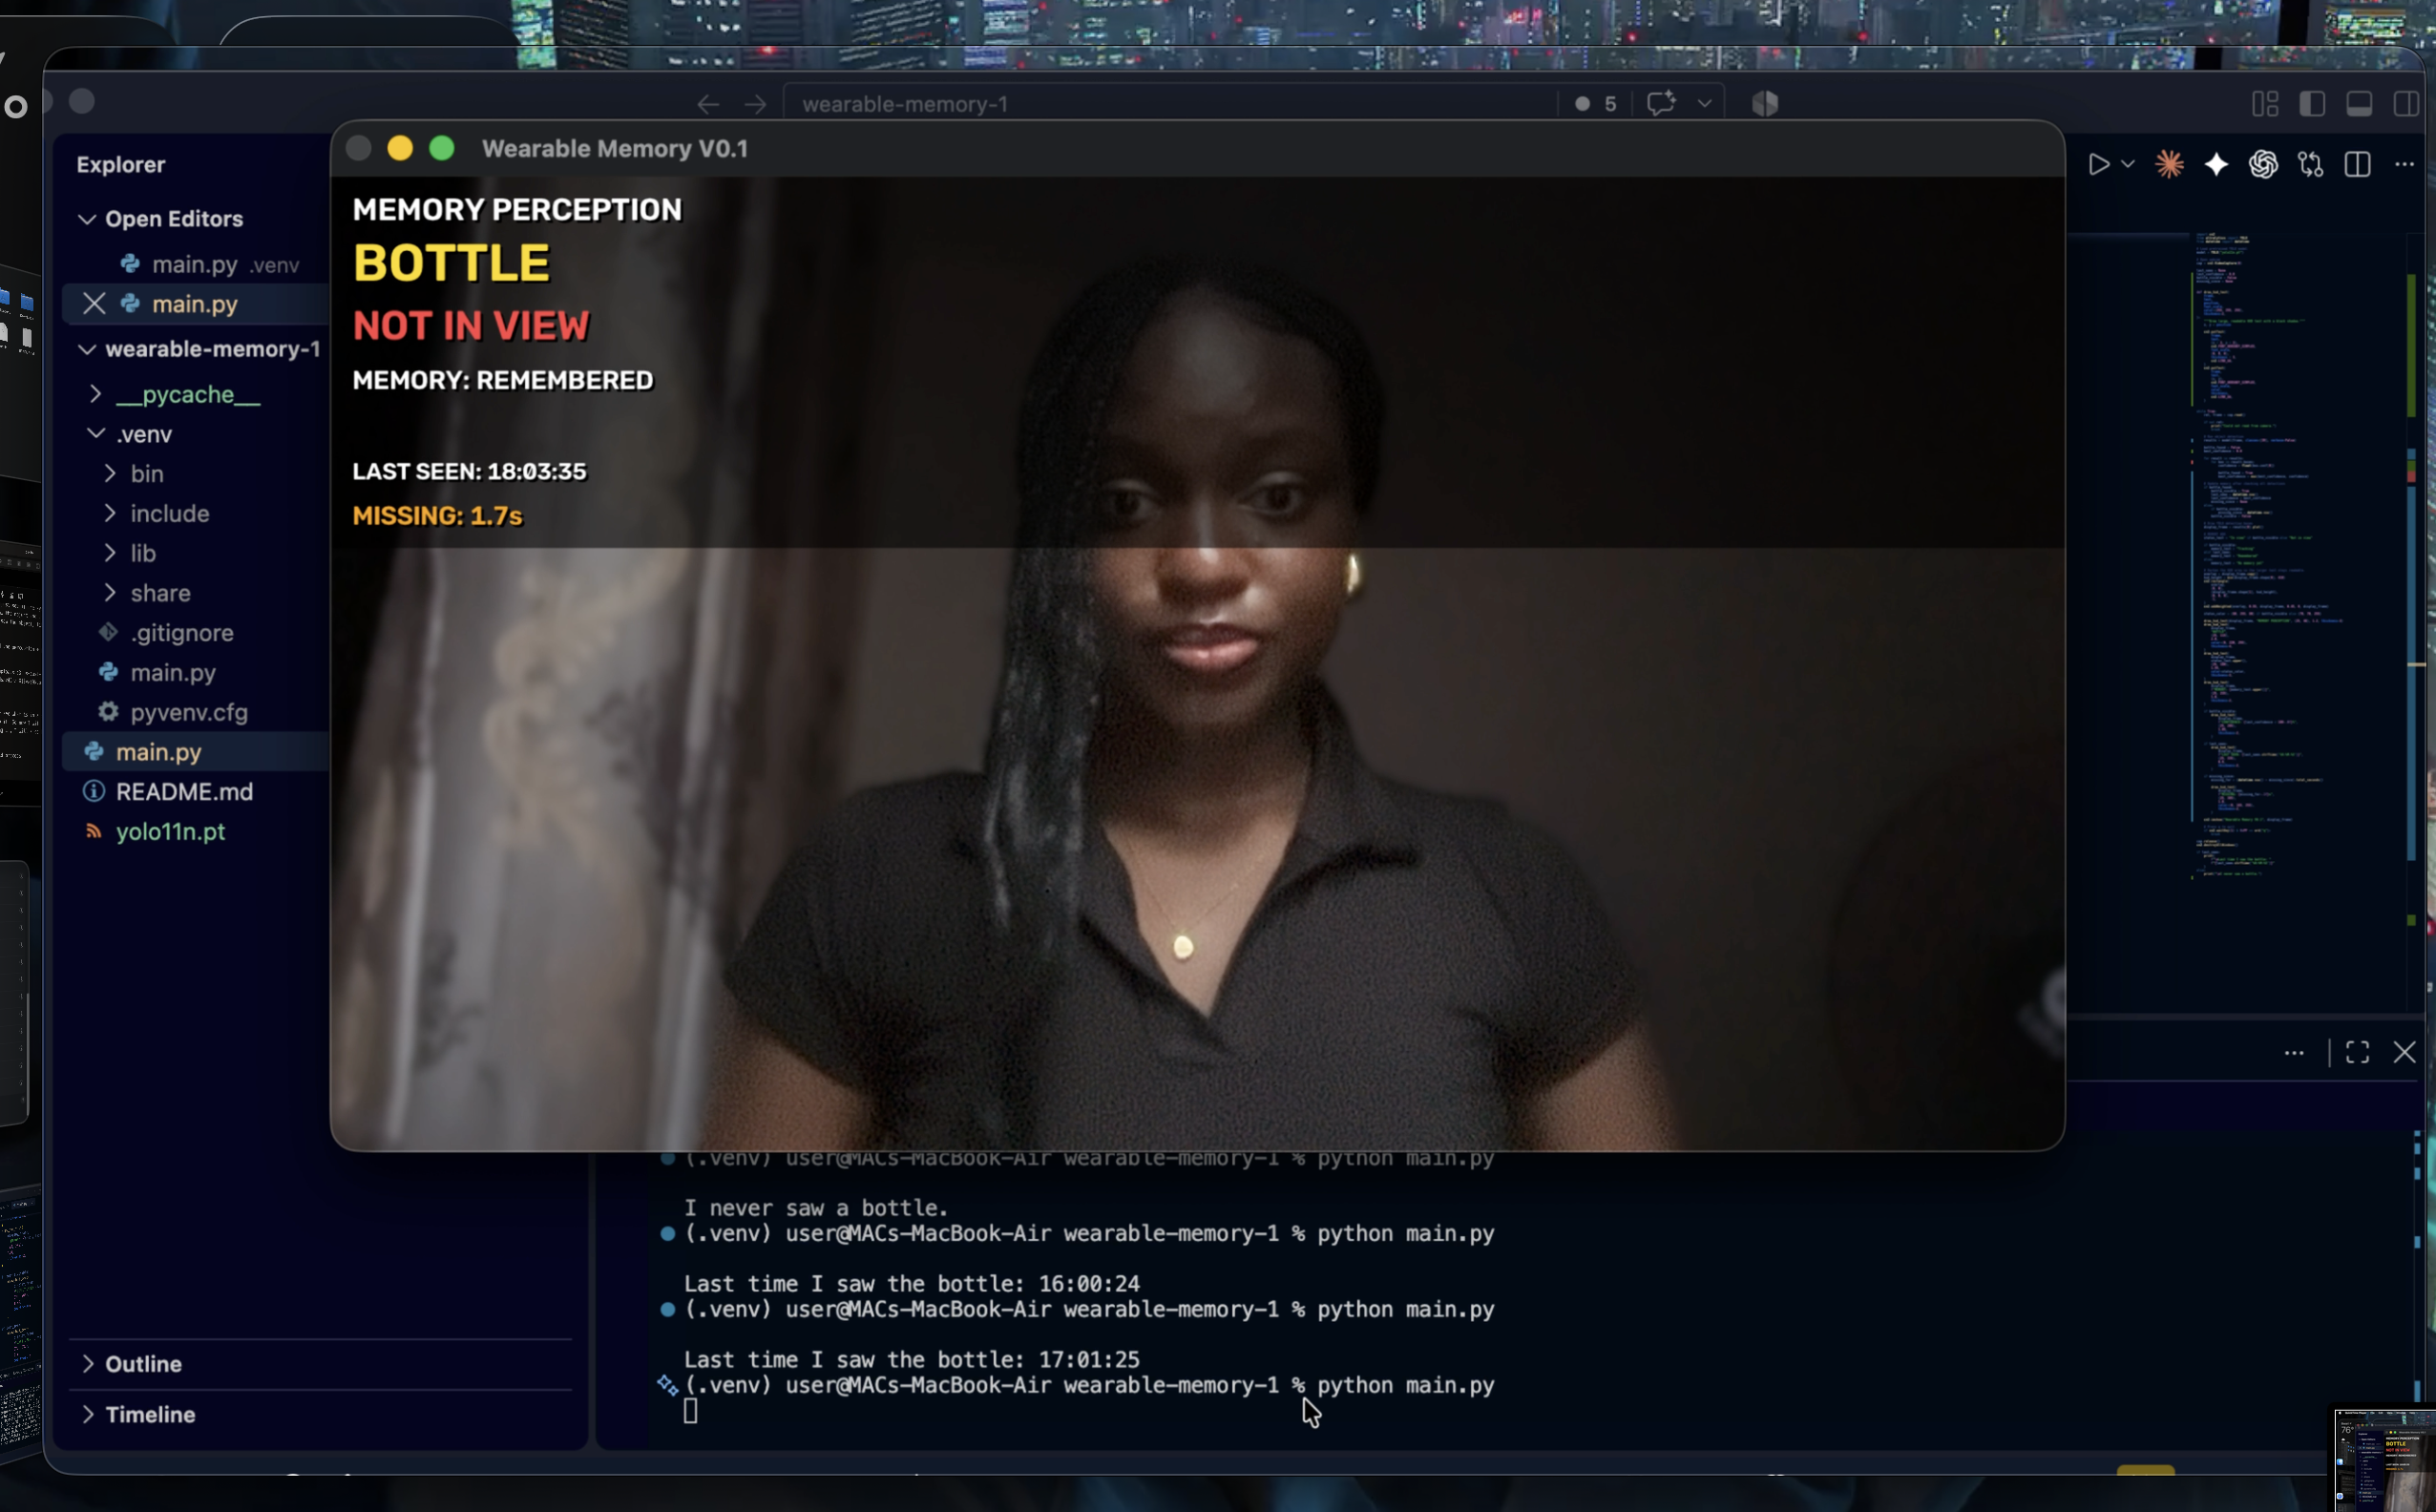The height and width of the screenshot is (1512, 2436).
Task: Click the hexagon icon beside the chat dropdown
Action: pyautogui.click(x=1765, y=103)
